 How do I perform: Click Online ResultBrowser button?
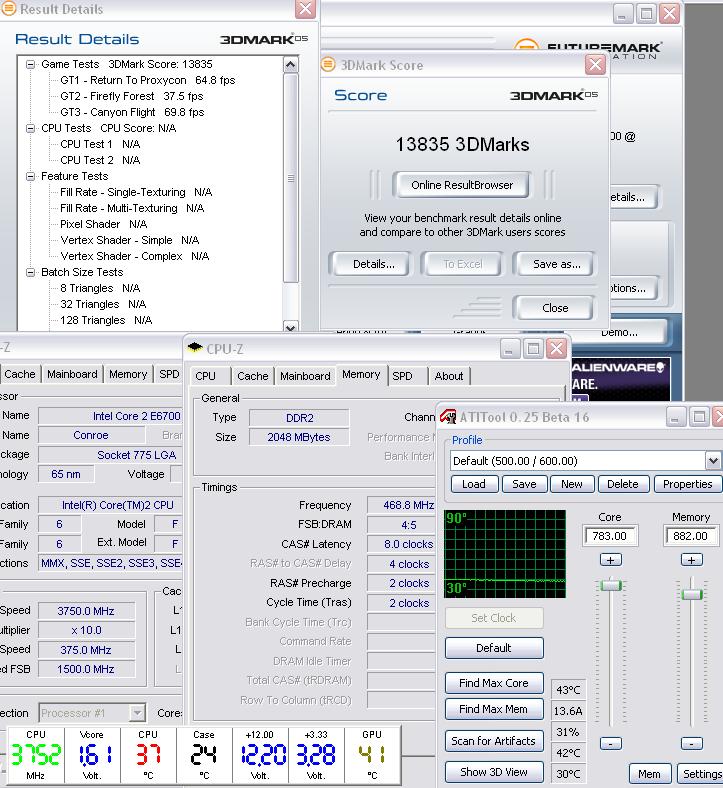coord(462,185)
